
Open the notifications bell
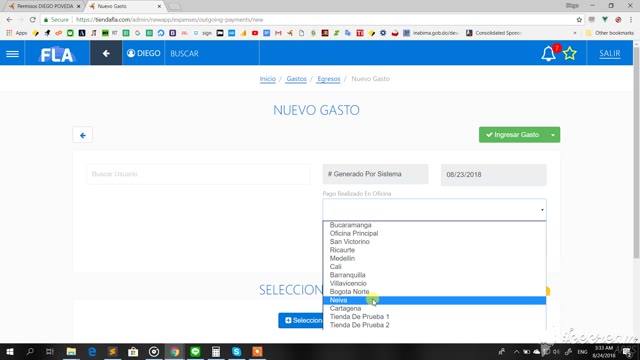548,53
